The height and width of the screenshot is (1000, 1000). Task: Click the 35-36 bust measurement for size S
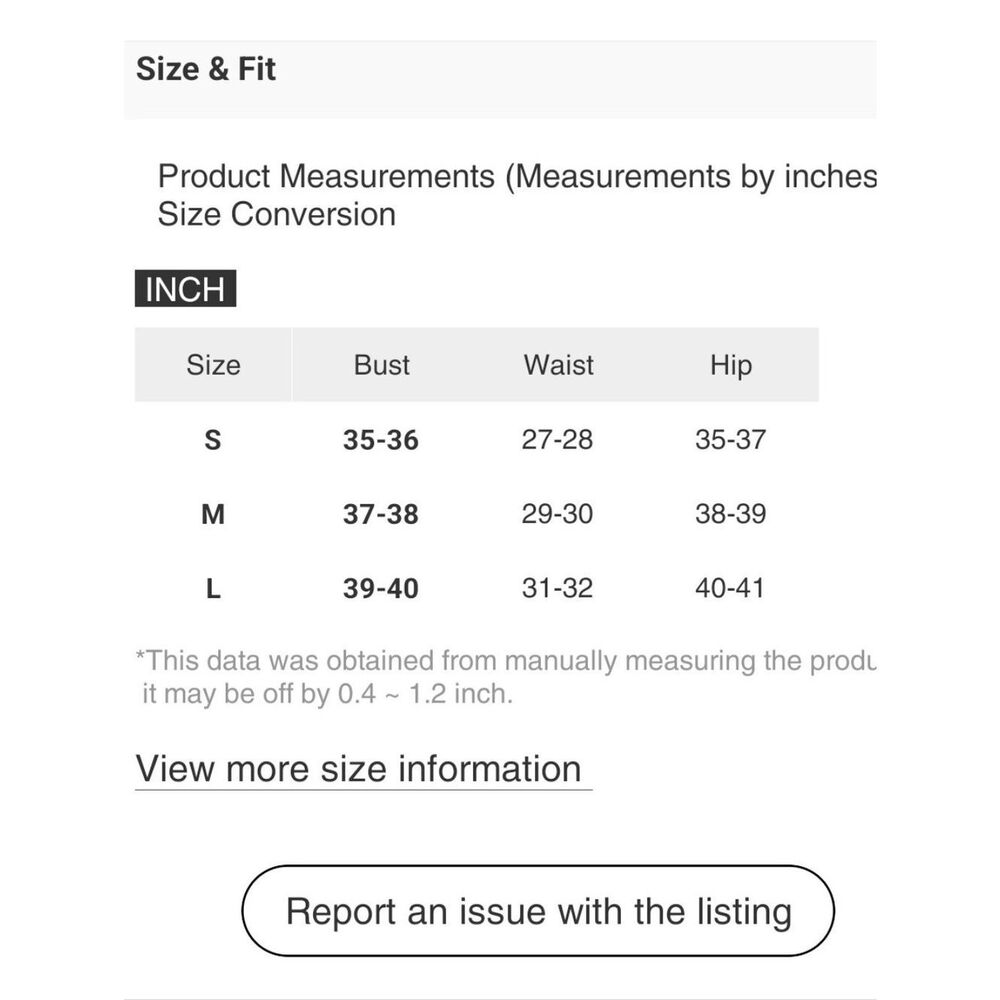coord(381,440)
